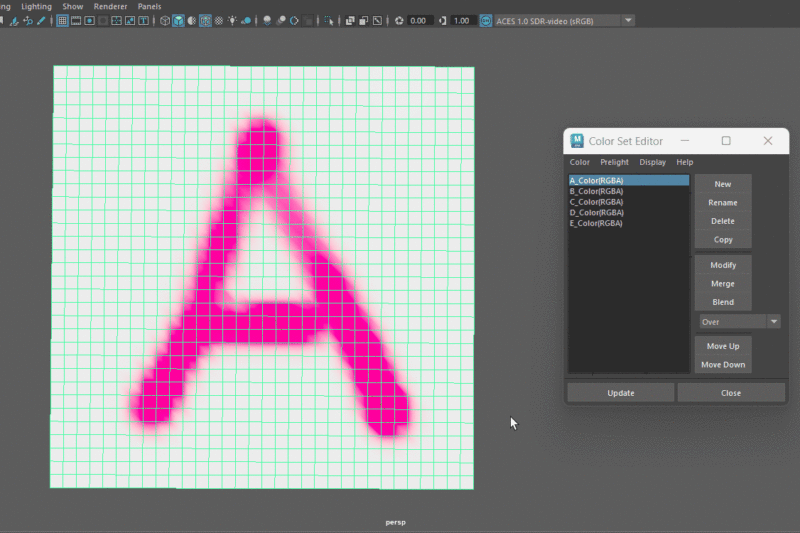The image size is (800, 533).
Task: Click the textured display checker icon
Action: (x=219, y=20)
